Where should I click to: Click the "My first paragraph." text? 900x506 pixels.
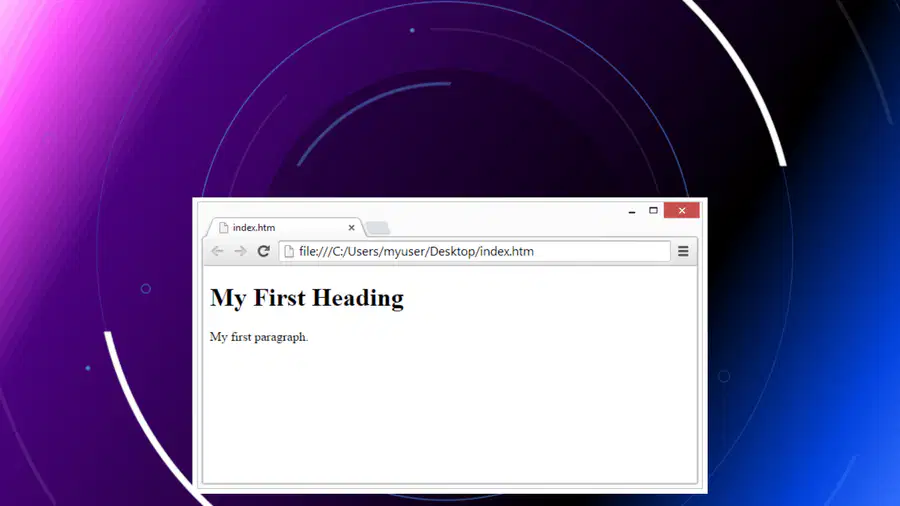pos(259,337)
